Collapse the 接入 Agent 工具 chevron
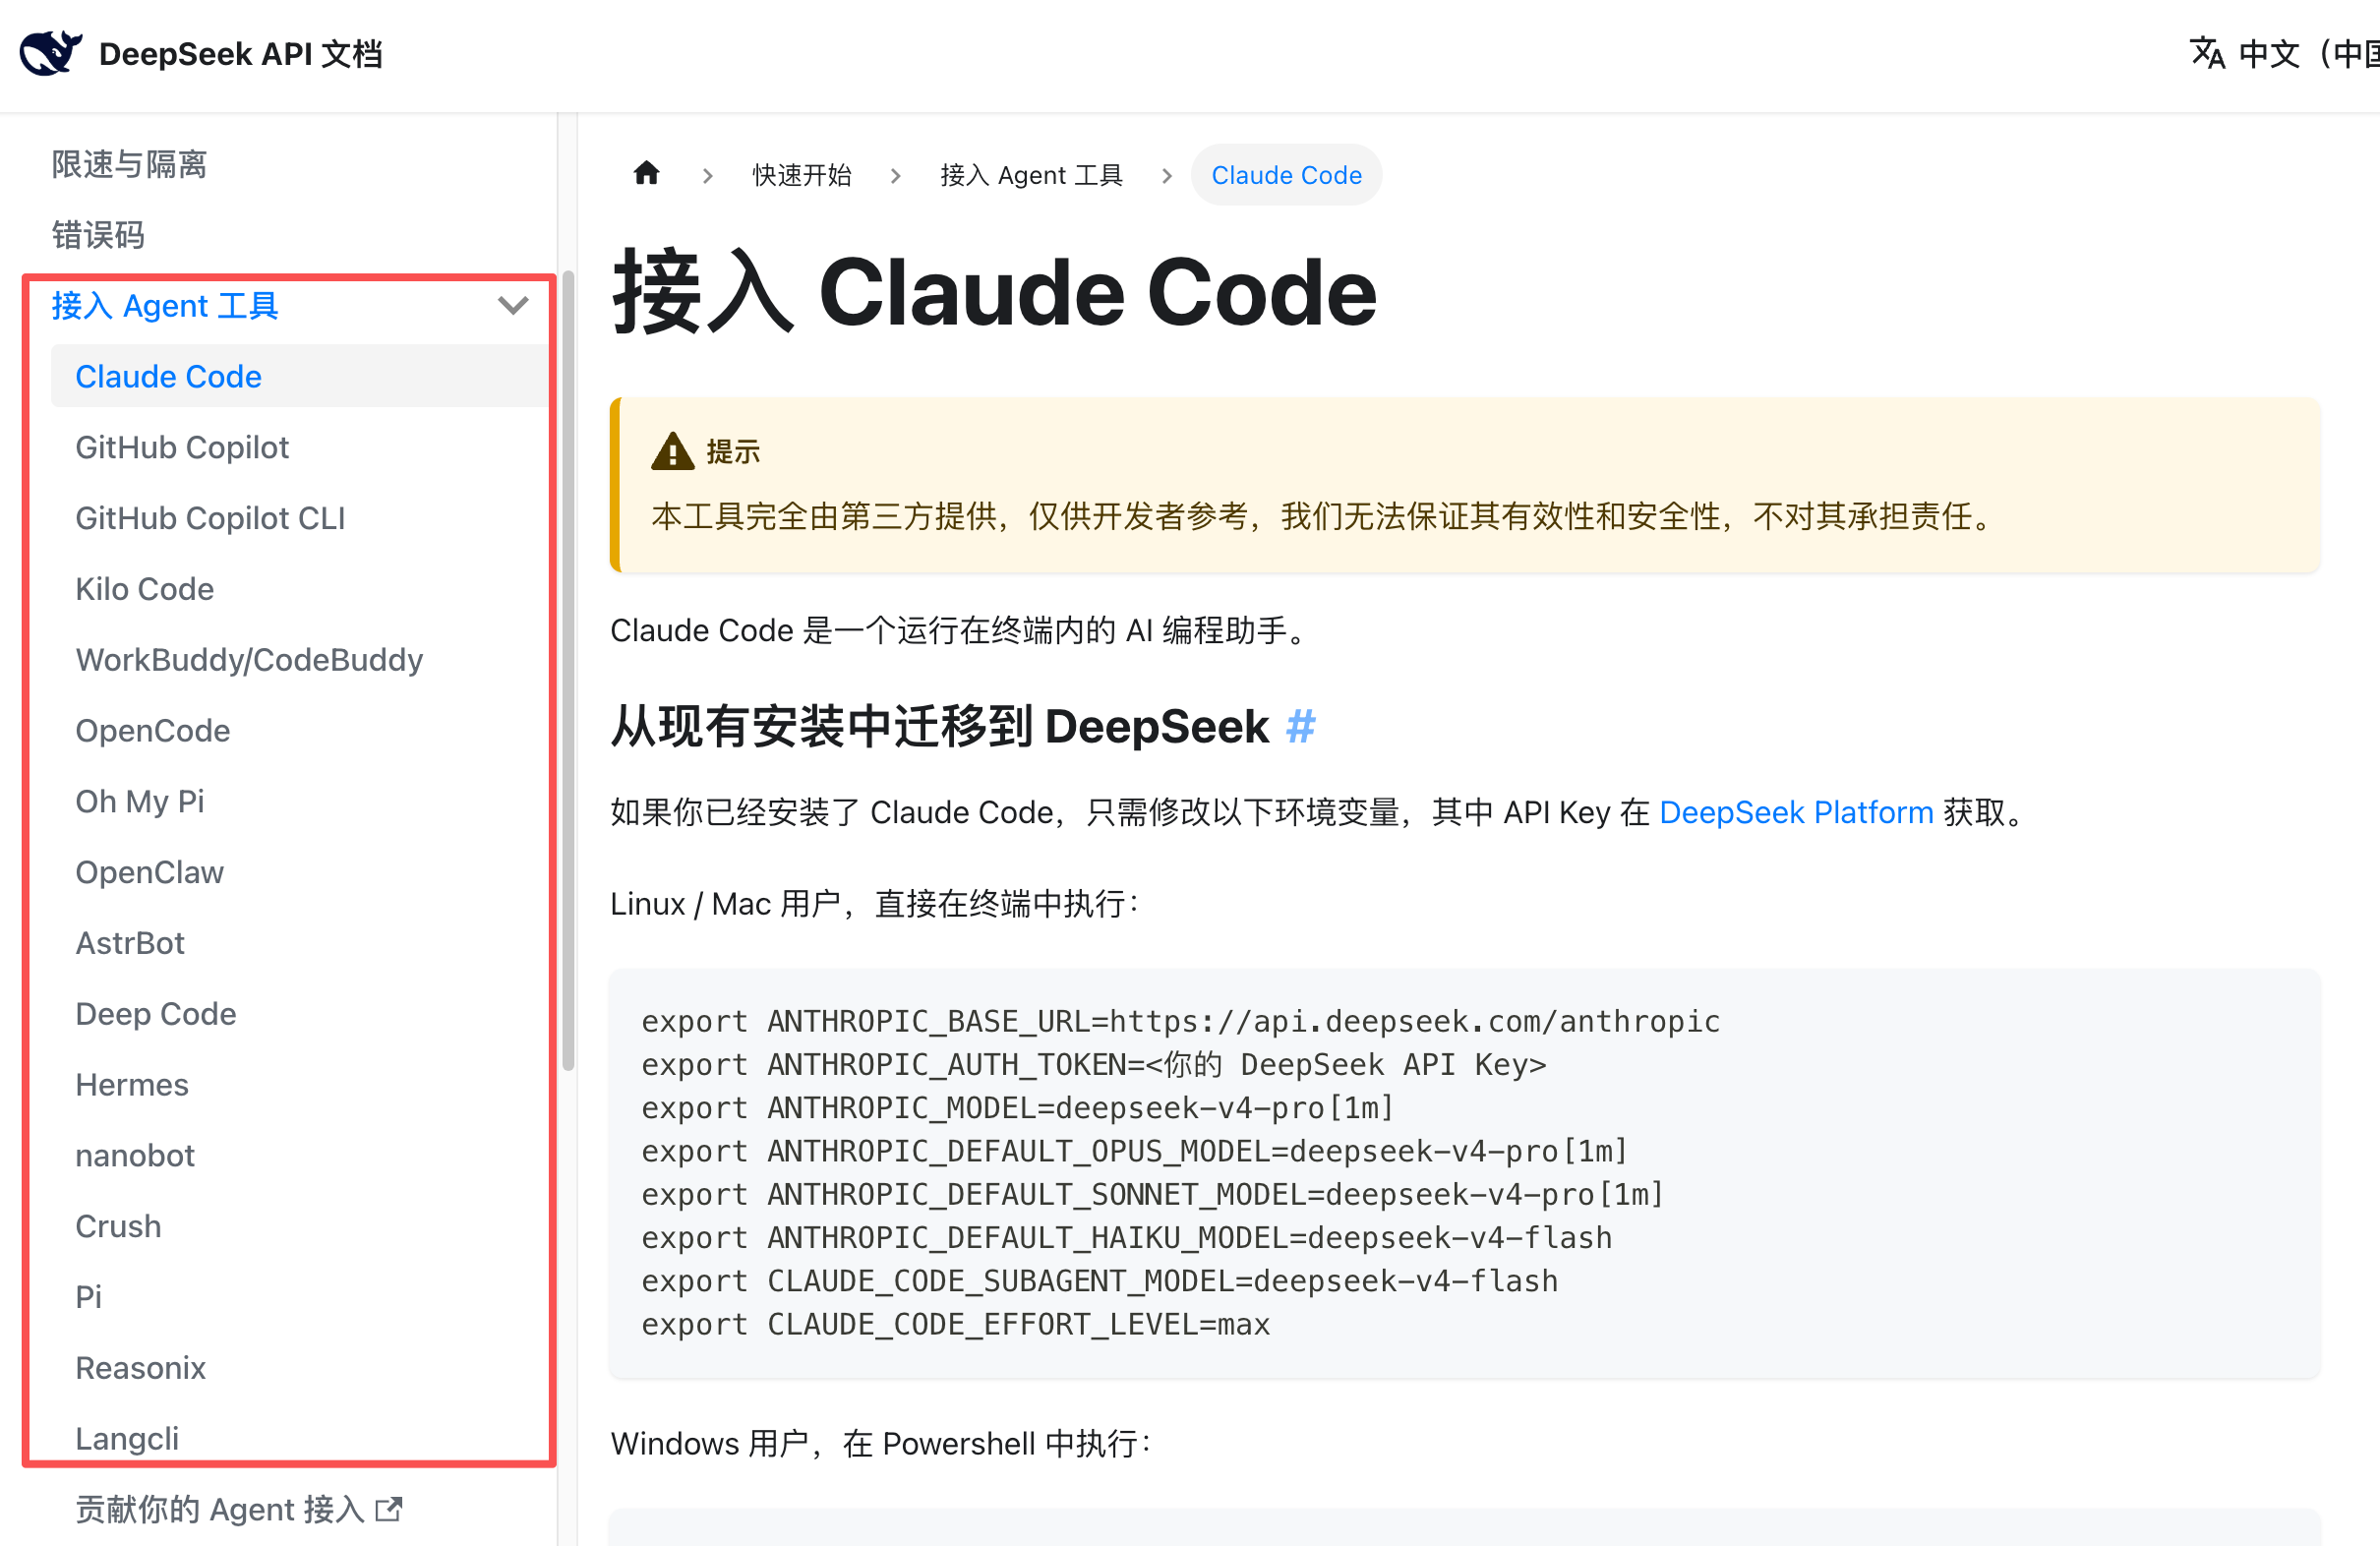This screenshot has height=1546, width=2380. point(513,305)
